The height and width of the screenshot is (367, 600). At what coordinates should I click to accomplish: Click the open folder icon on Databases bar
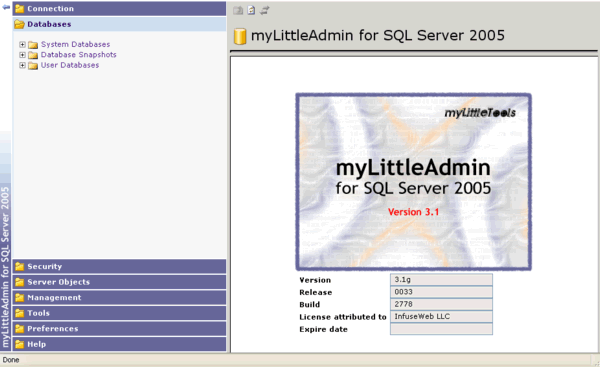tap(20, 24)
